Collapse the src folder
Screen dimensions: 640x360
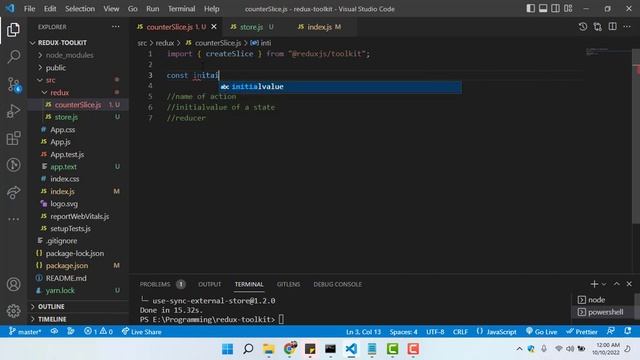click(51, 80)
